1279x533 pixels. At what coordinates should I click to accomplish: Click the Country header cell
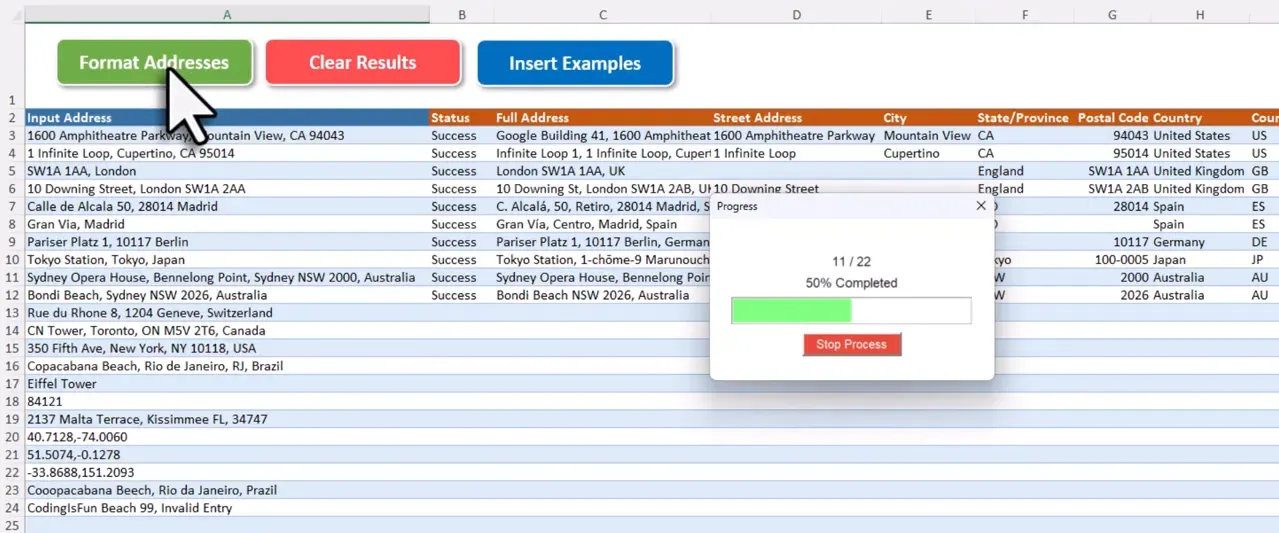1199,118
